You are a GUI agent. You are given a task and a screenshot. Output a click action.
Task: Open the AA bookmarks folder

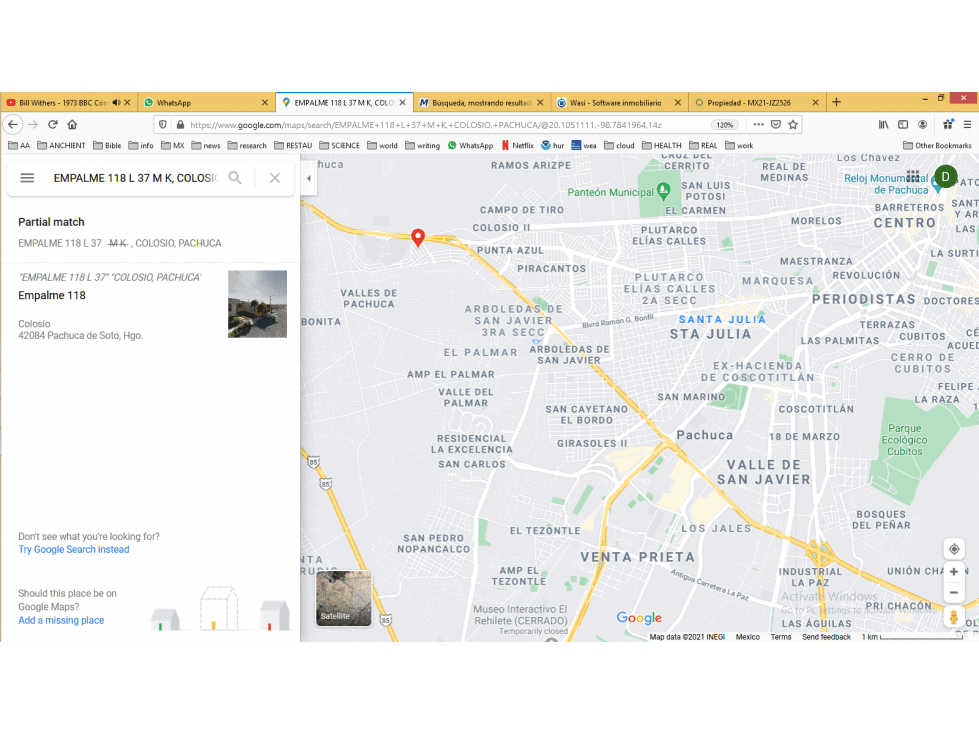[19, 145]
